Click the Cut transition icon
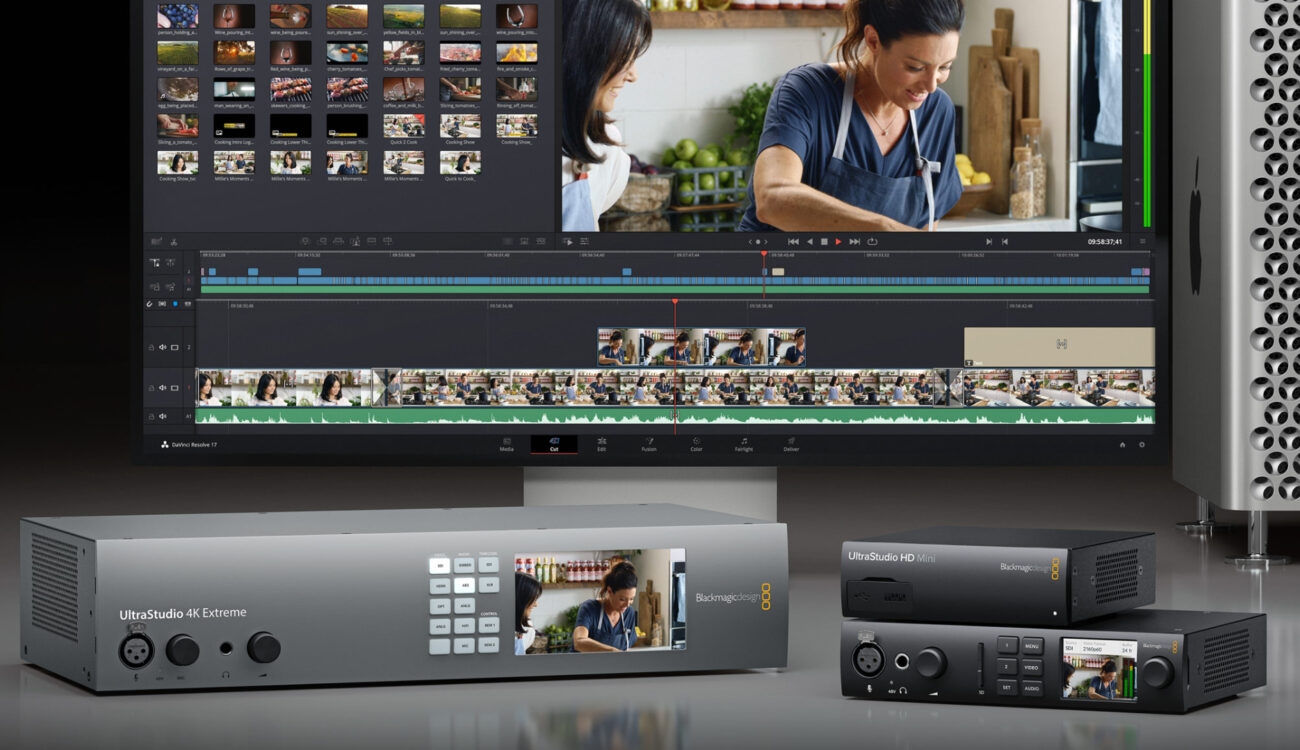The image size is (1300, 750). click(508, 241)
